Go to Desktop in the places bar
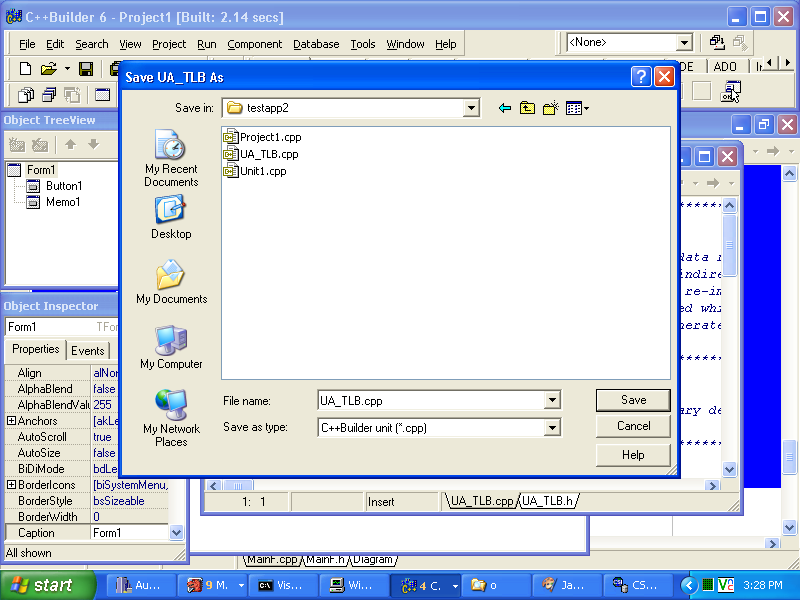Screen dimensions: 800x600 [x=171, y=218]
